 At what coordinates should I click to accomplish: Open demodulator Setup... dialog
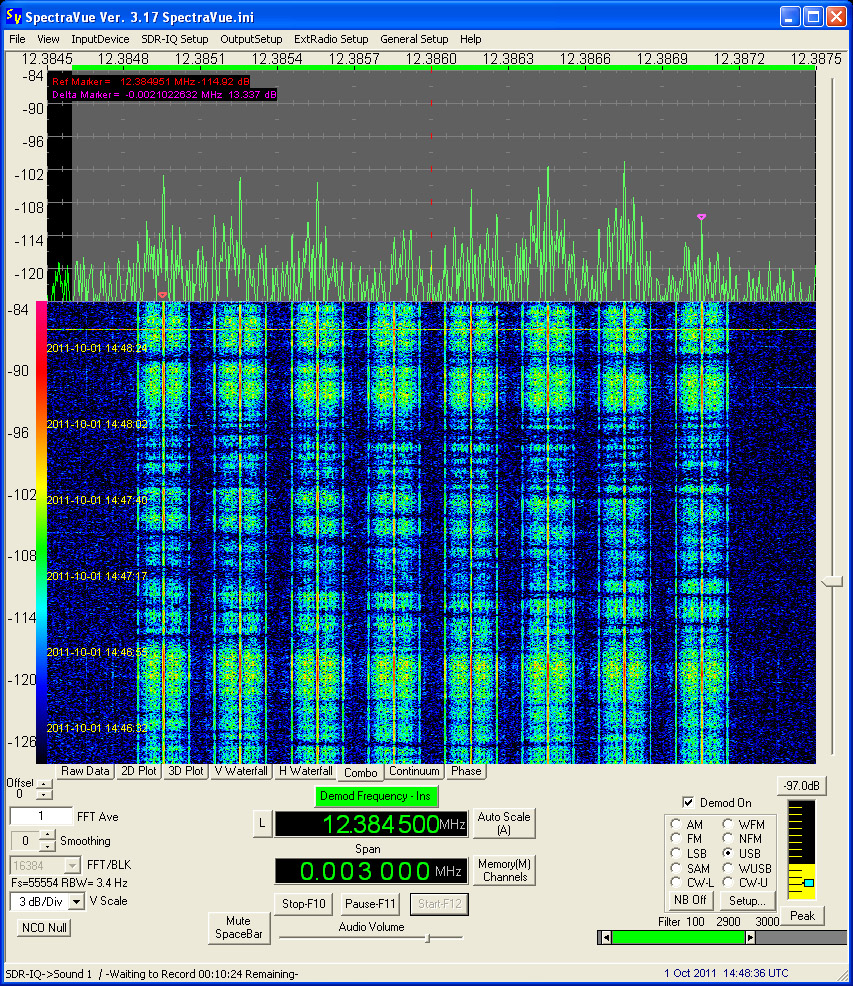point(747,900)
